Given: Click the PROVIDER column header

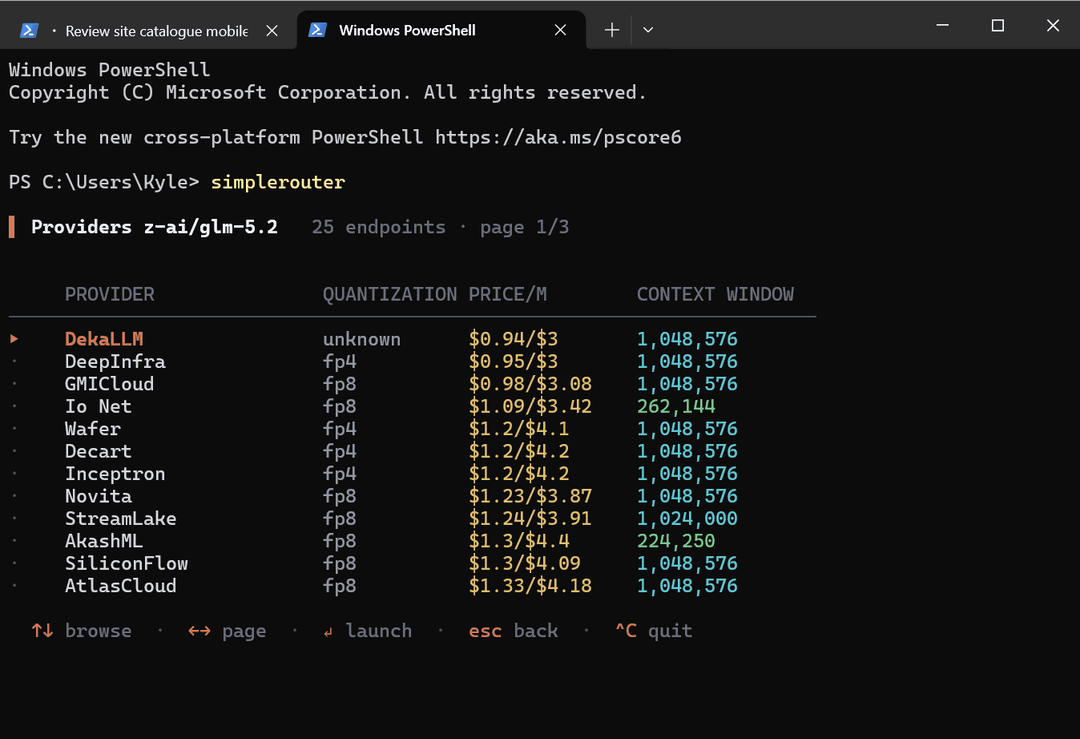Looking at the screenshot, I should [110, 294].
